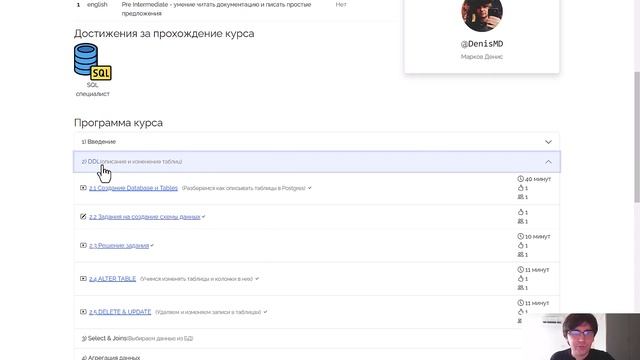Click the like icon of ALTER TABLE lesson
Viewport: 640px width, 360px height.
pyautogui.click(x=520, y=278)
